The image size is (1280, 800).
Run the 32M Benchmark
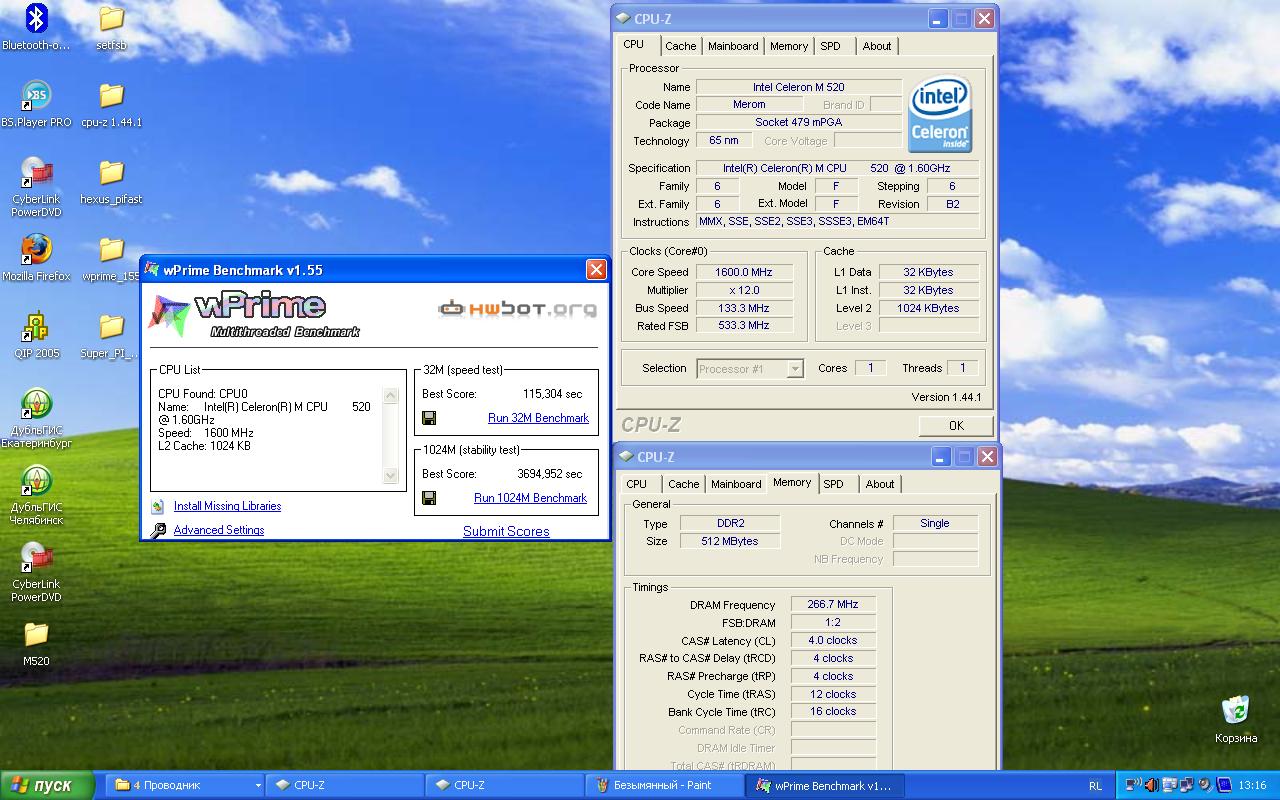[x=538, y=418]
